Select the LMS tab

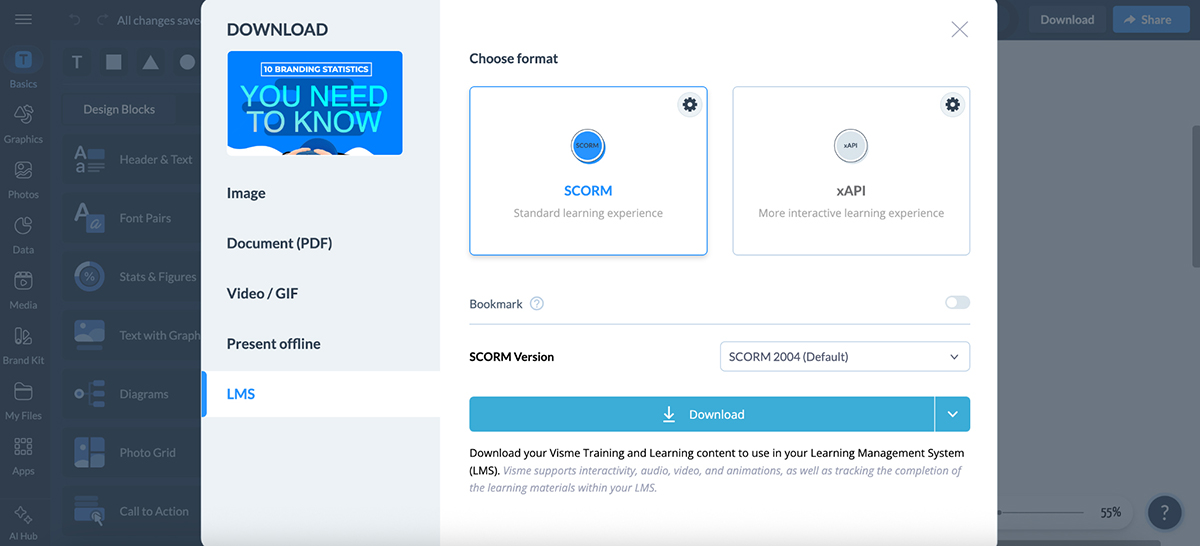tap(321, 394)
